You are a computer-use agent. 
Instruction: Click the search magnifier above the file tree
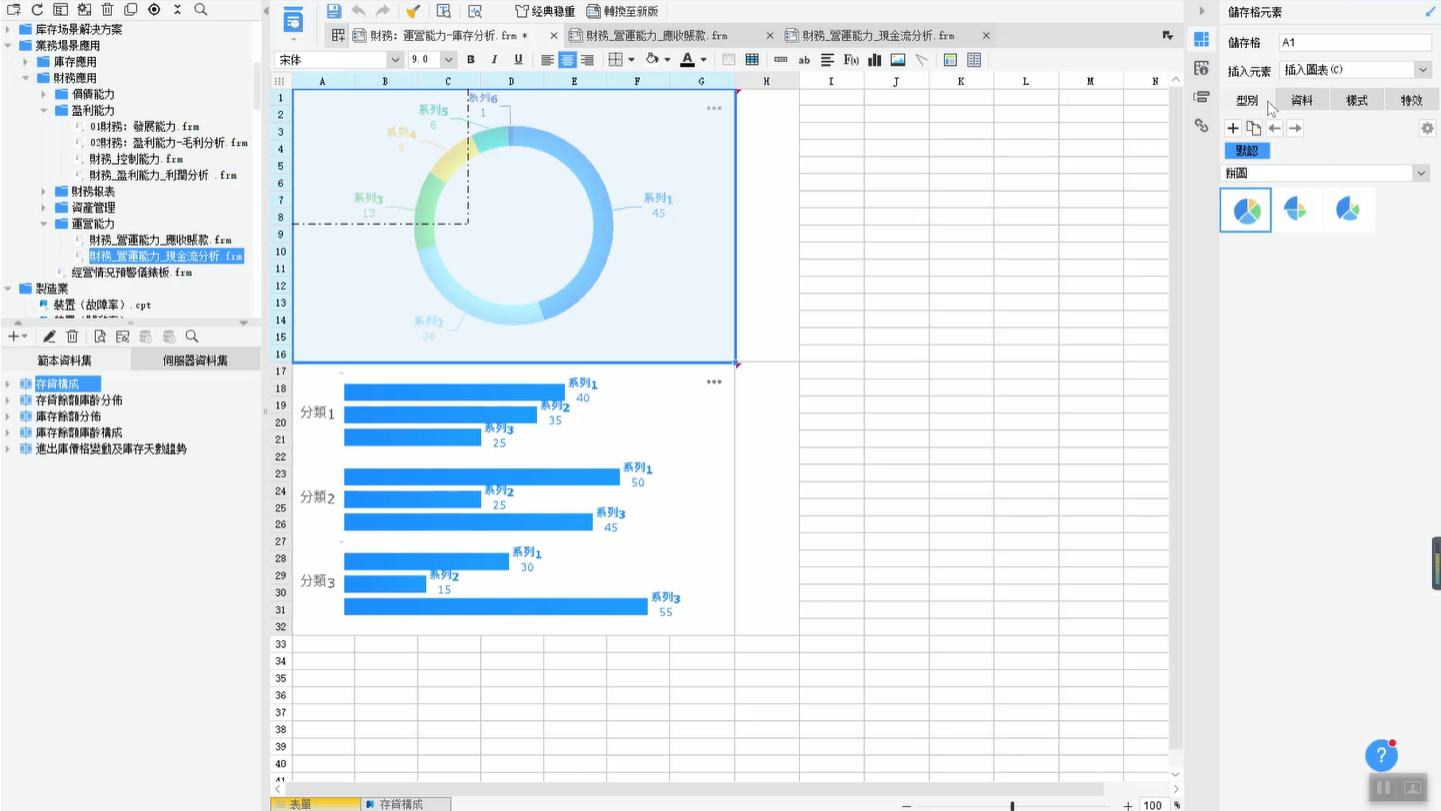pos(200,9)
